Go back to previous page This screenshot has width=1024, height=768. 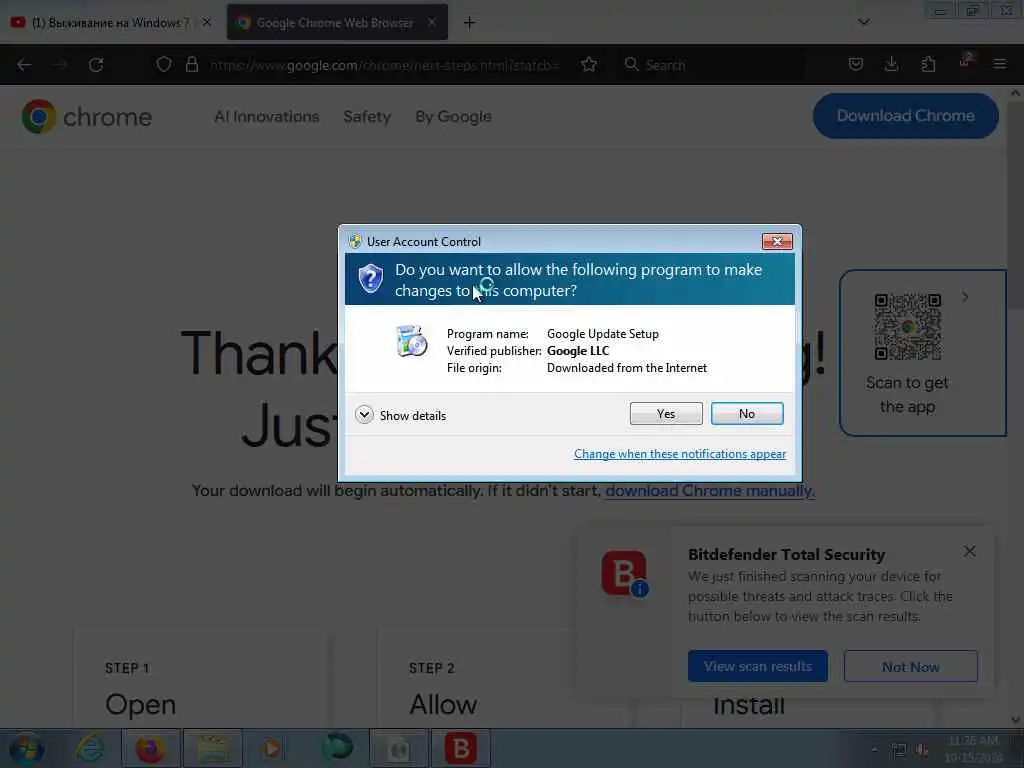click(24, 65)
